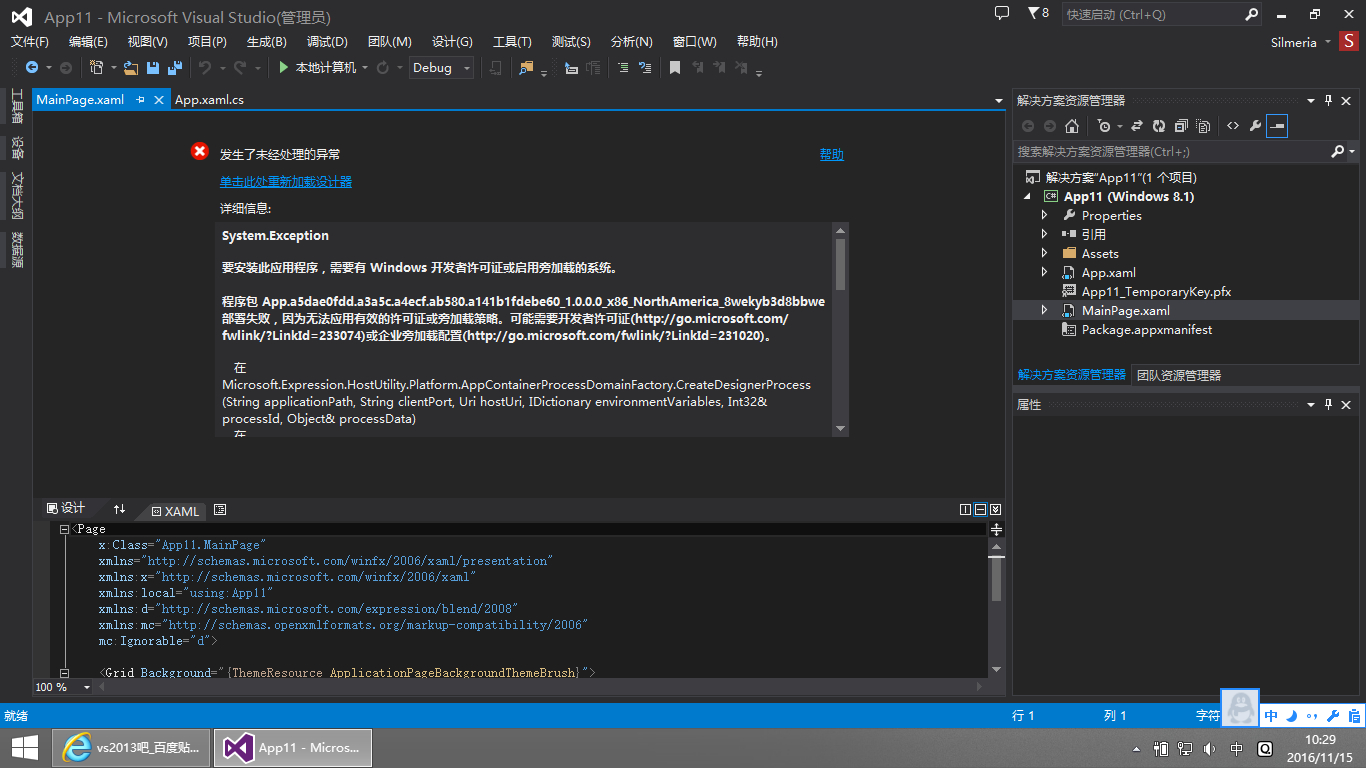Click the Save All toolbar icon
Image resolution: width=1366 pixels, height=768 pixels.
coord(175,68)
